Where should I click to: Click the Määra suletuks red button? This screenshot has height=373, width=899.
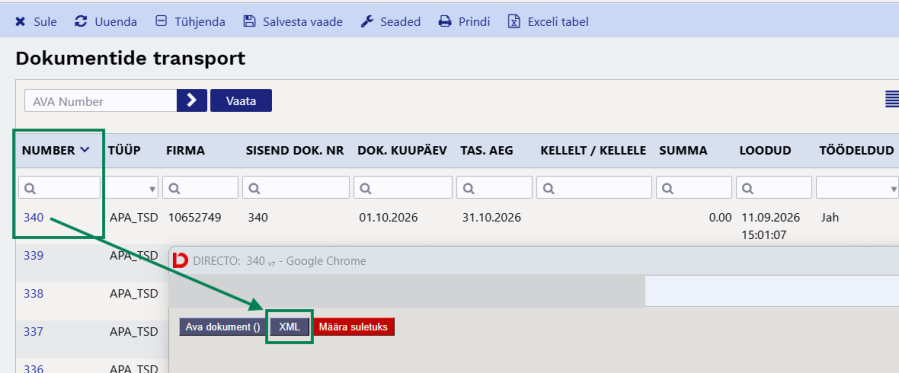(x=353, y=327)
